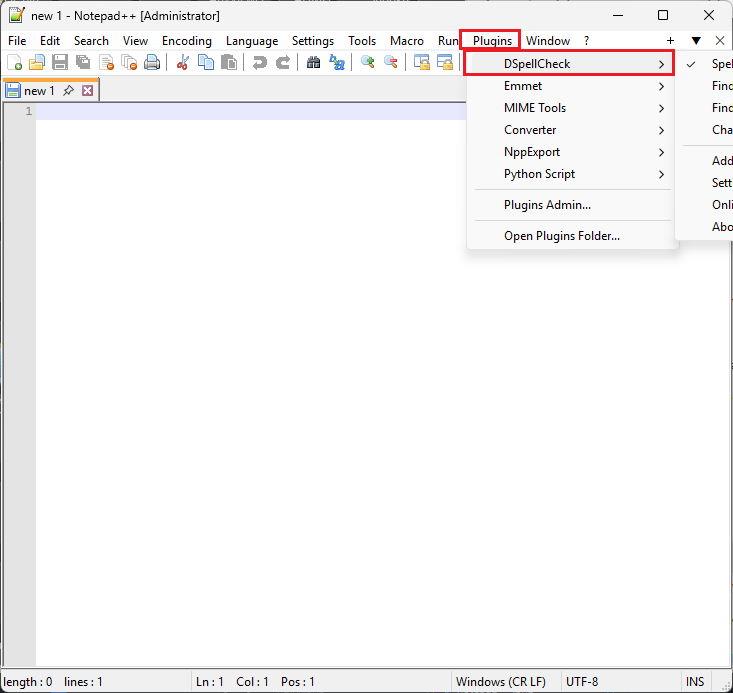Choose Open Plugins Folder... entry

(561, 236)
